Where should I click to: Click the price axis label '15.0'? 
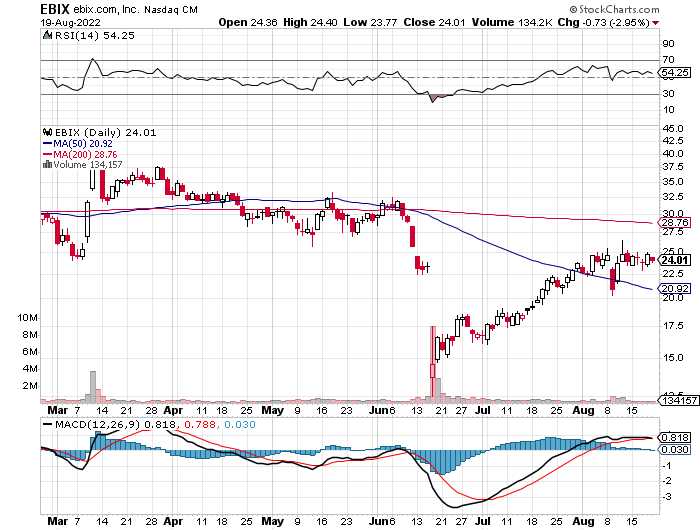pyautogui.click(x=673, y=358)
